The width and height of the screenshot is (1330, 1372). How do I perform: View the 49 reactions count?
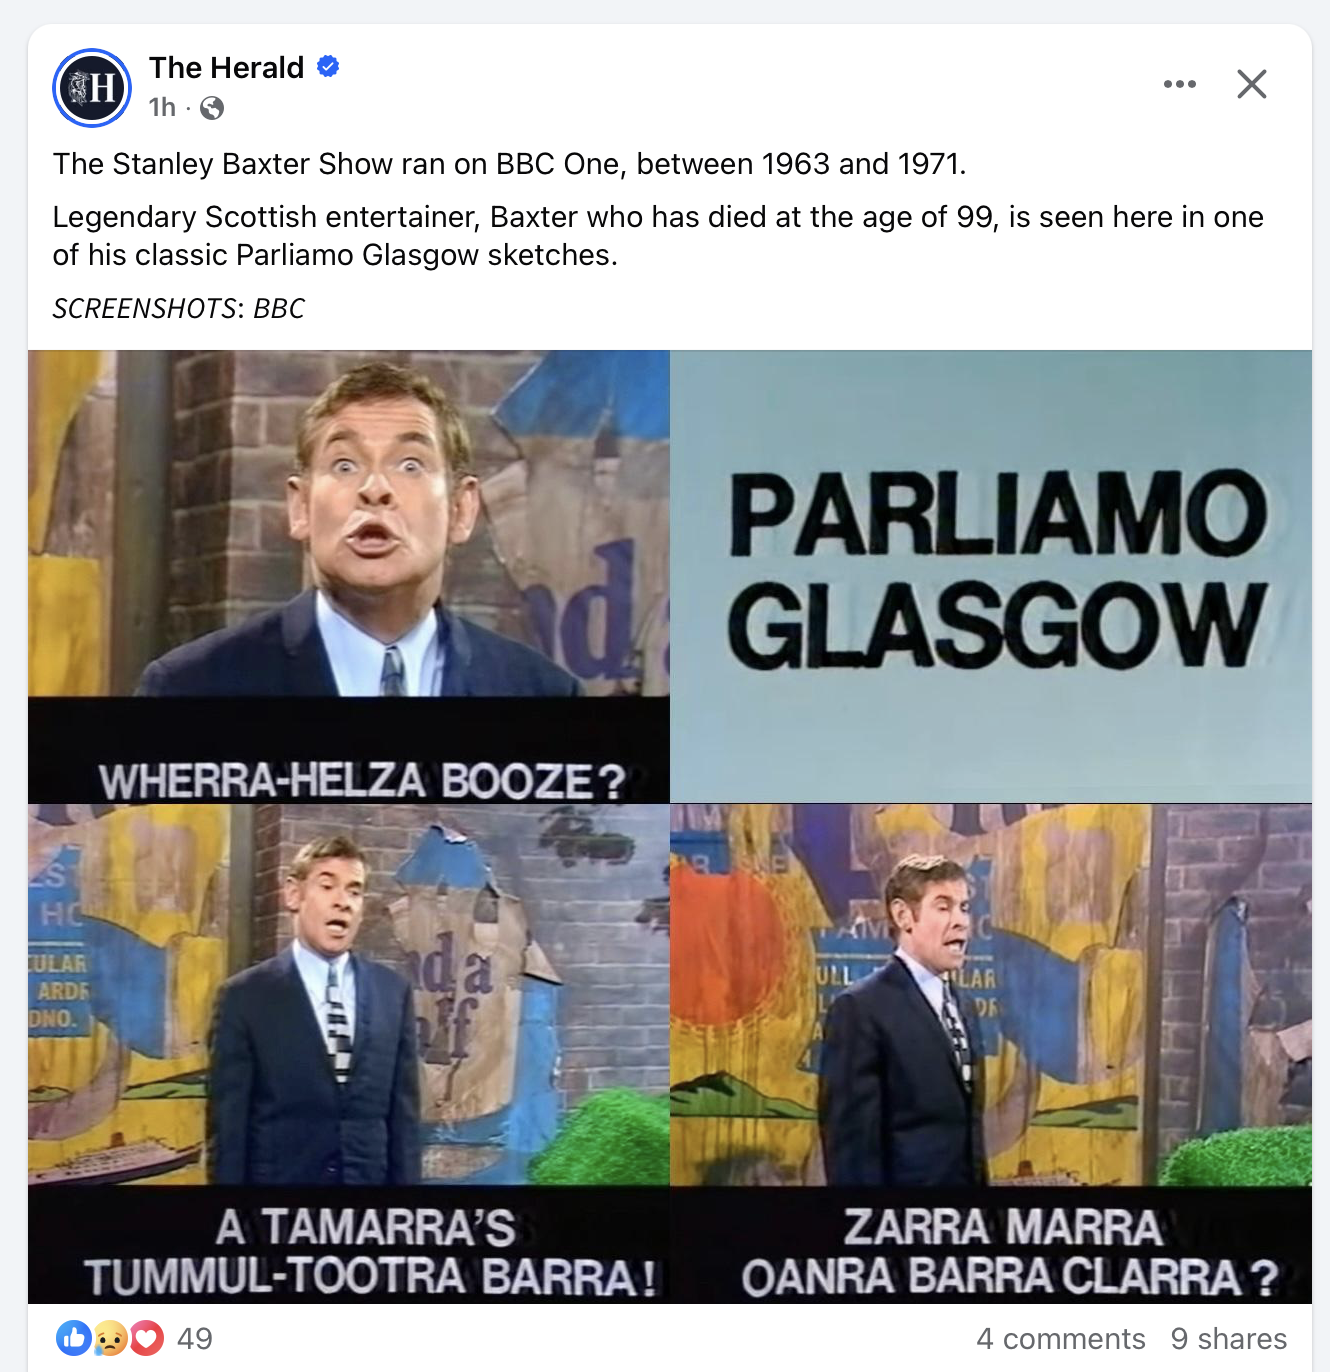(195, 1338)
